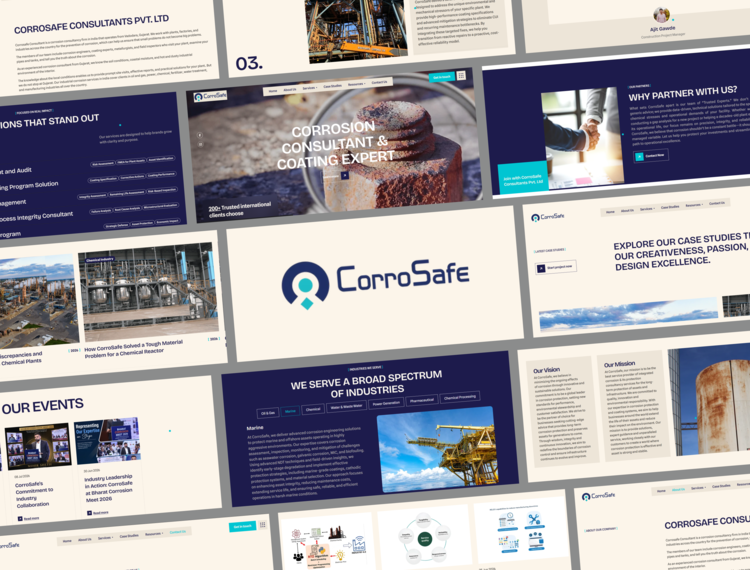Screen dimensions: 750x570
Task: Click the Process Integrity Consultant service row
Action: [x=36, y=216]
